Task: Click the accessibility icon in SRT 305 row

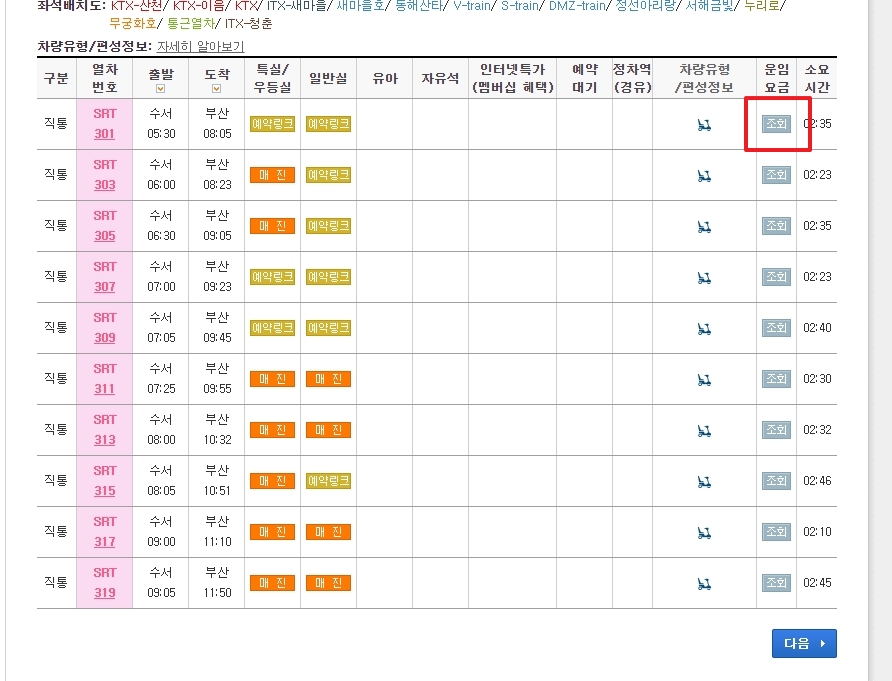Action: tap(705, 225)
